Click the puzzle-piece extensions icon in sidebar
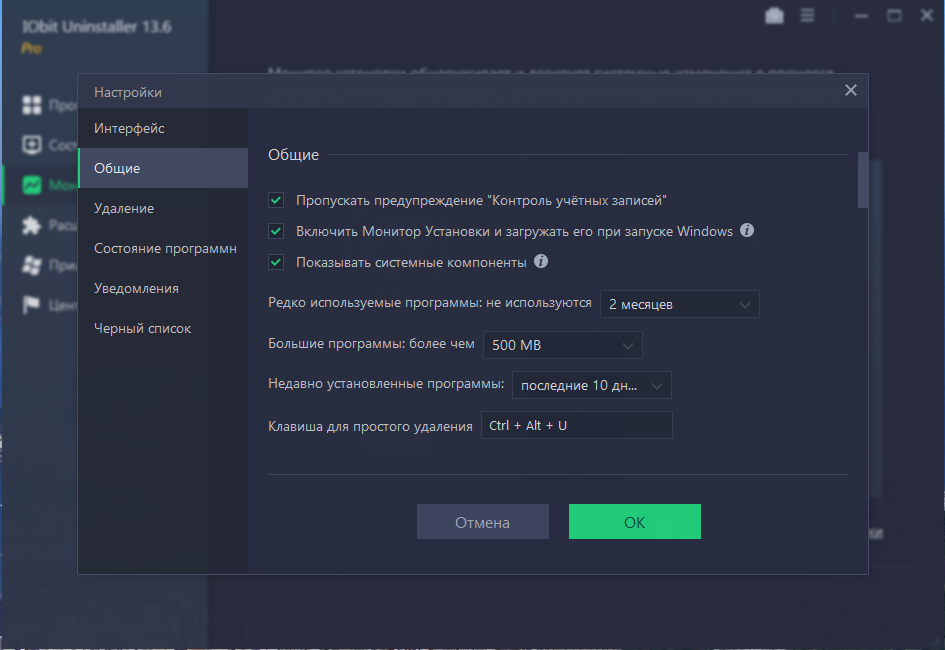The height and width of the screenshot is (650, 945). [32, 225]
